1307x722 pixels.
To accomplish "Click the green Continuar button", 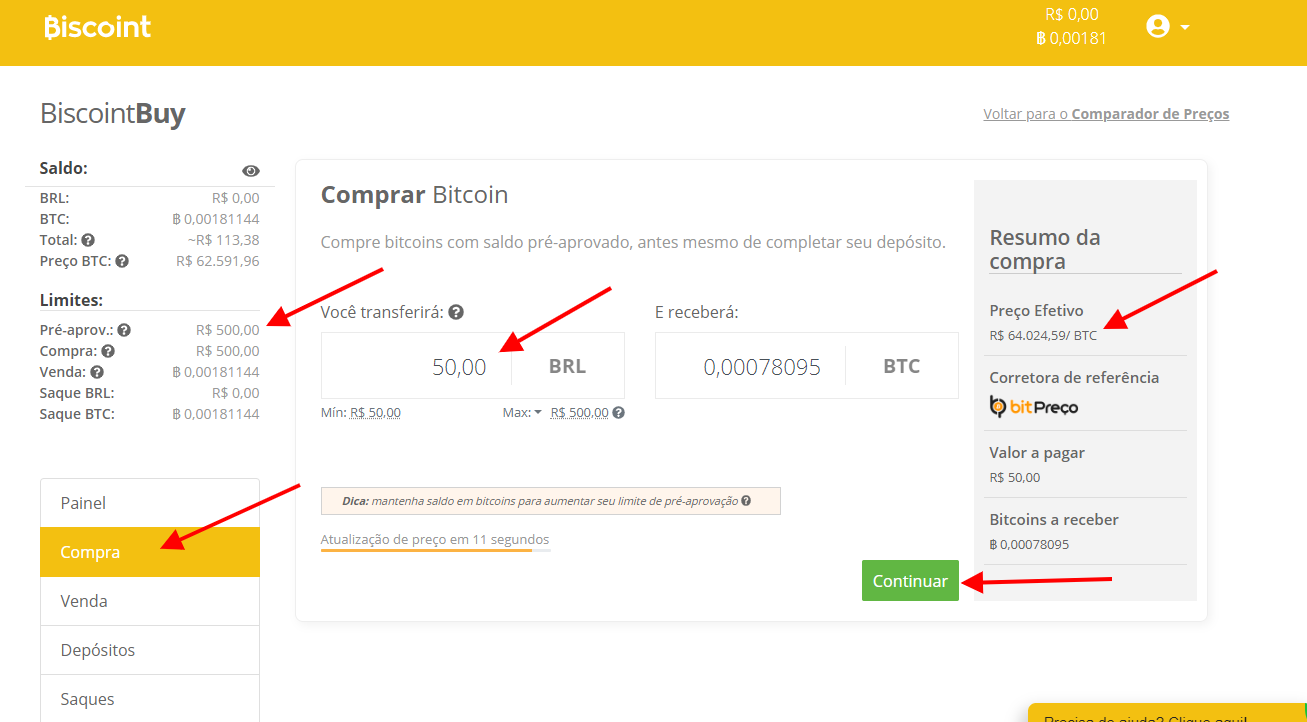I will (910, 581).
